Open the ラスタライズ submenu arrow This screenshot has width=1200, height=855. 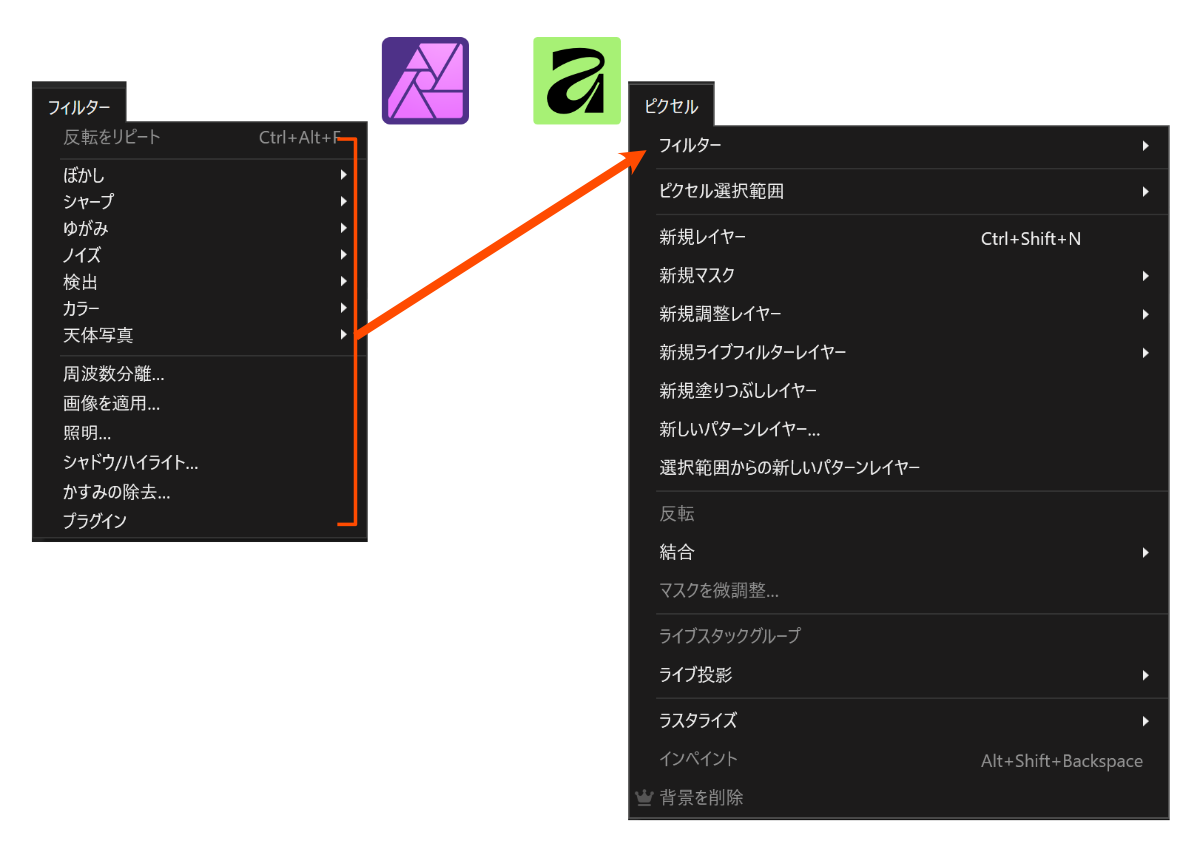1146,721
